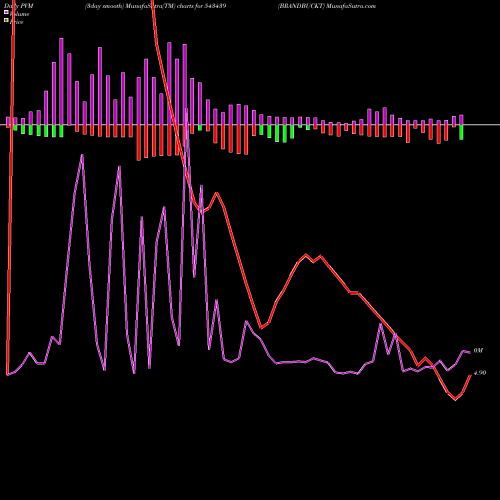Image resolution: width=500 pixels, height=500 pixels.
Task: Click the '4.90' price value label
Action: coord(480,373)
